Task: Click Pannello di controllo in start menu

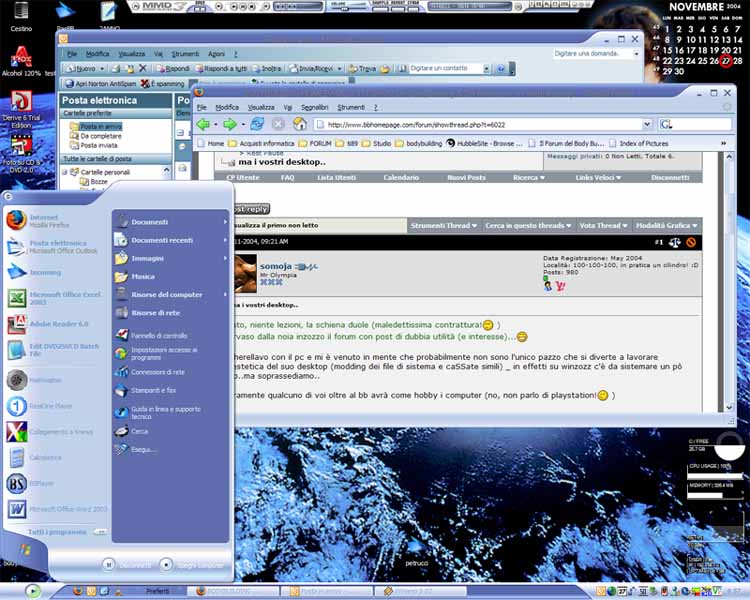Action: point(152,335)
